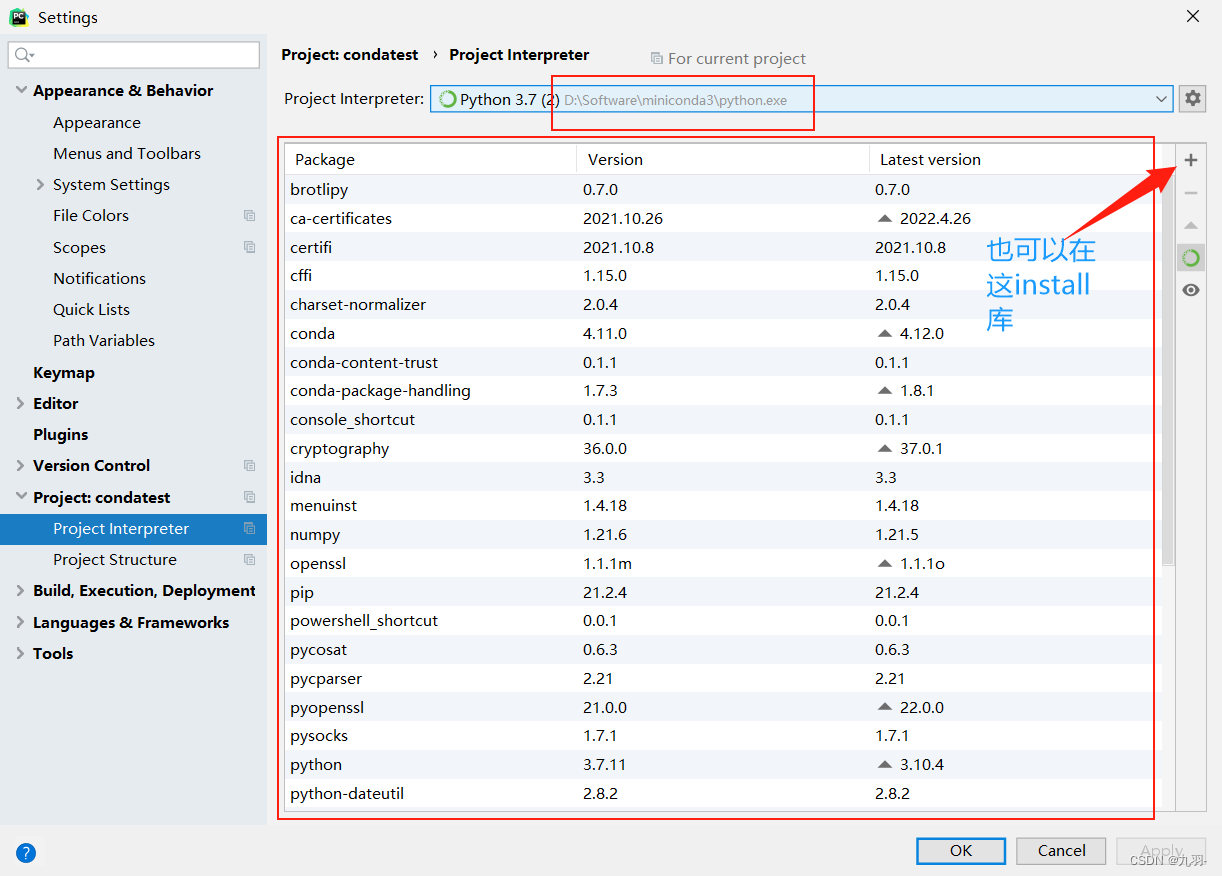Screen dimensions: 1222x876
Task: Click the settings search field
Action: (134, 54)
